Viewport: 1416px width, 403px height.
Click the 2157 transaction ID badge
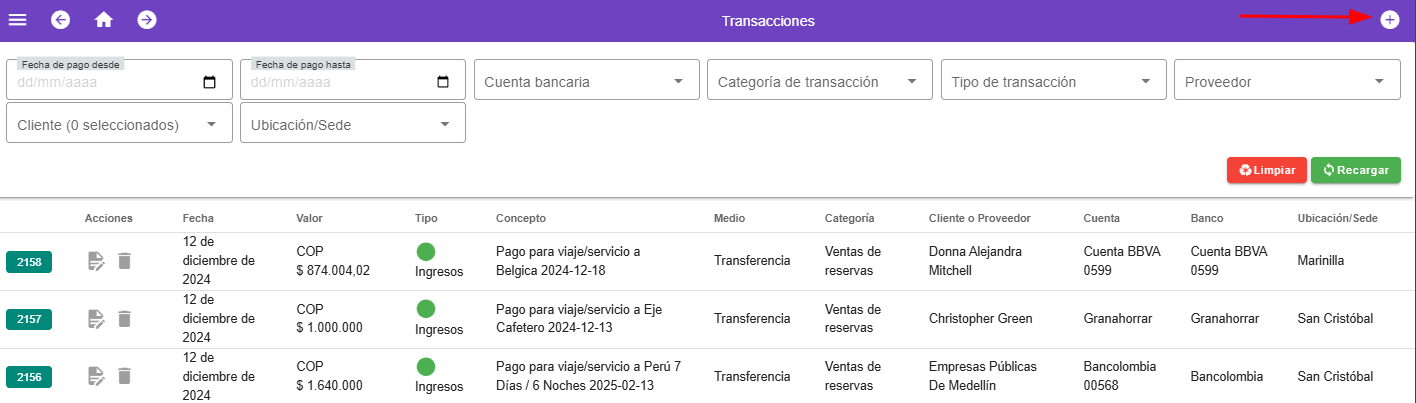[29, 319]
